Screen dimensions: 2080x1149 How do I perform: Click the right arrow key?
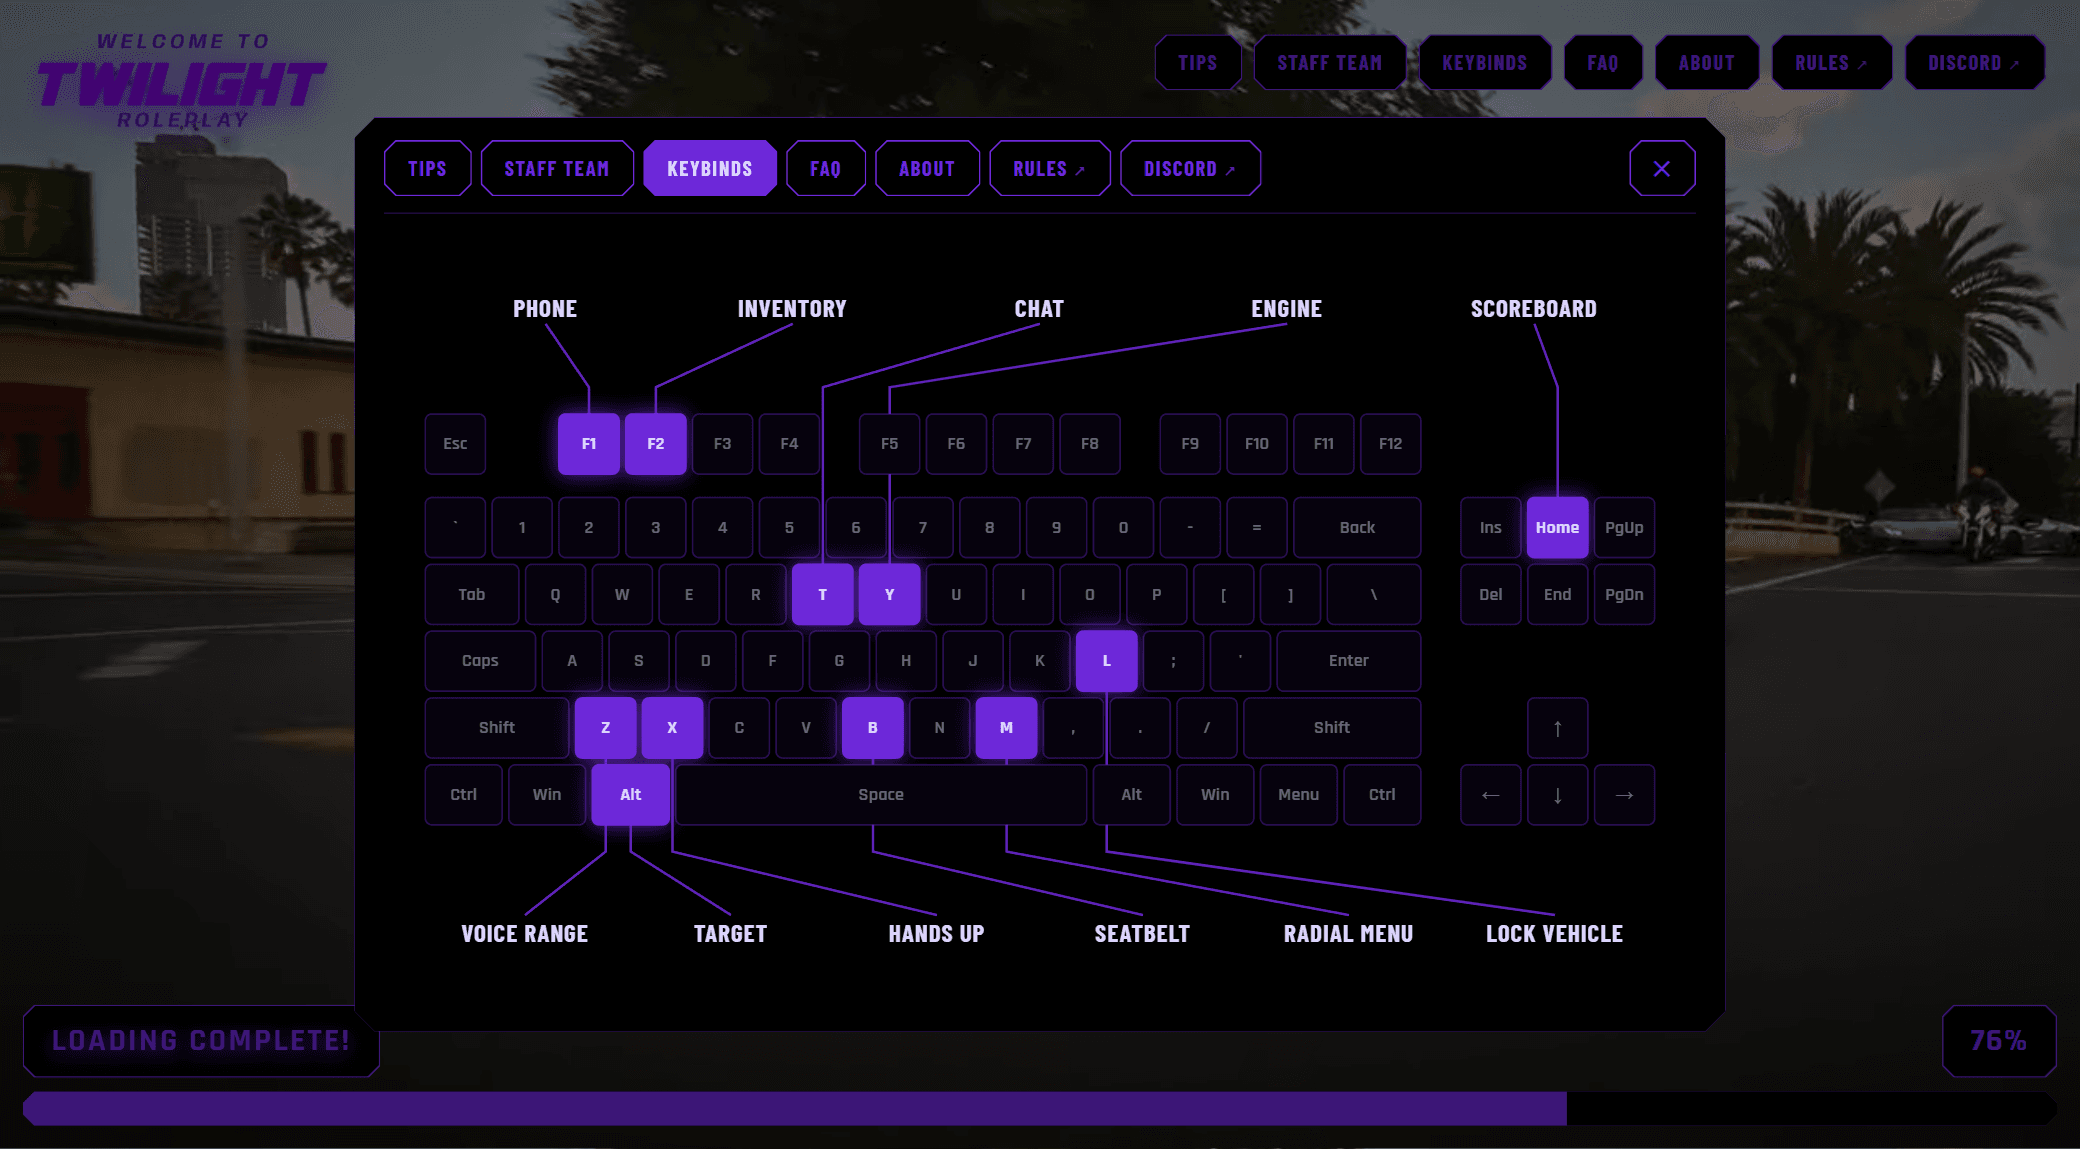1624,795
